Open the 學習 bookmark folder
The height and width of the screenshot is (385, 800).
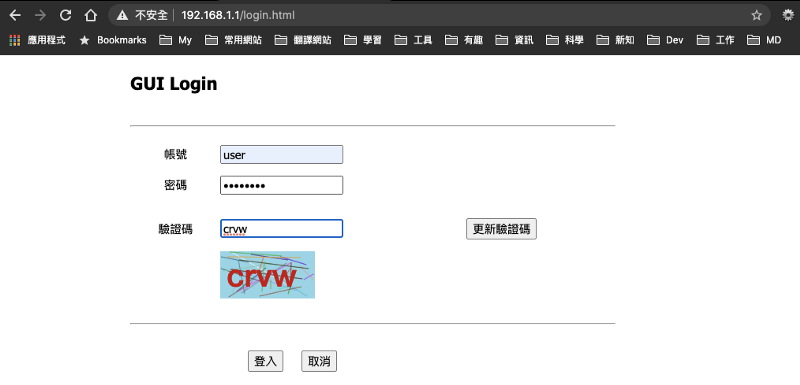(x=363, y=40)
